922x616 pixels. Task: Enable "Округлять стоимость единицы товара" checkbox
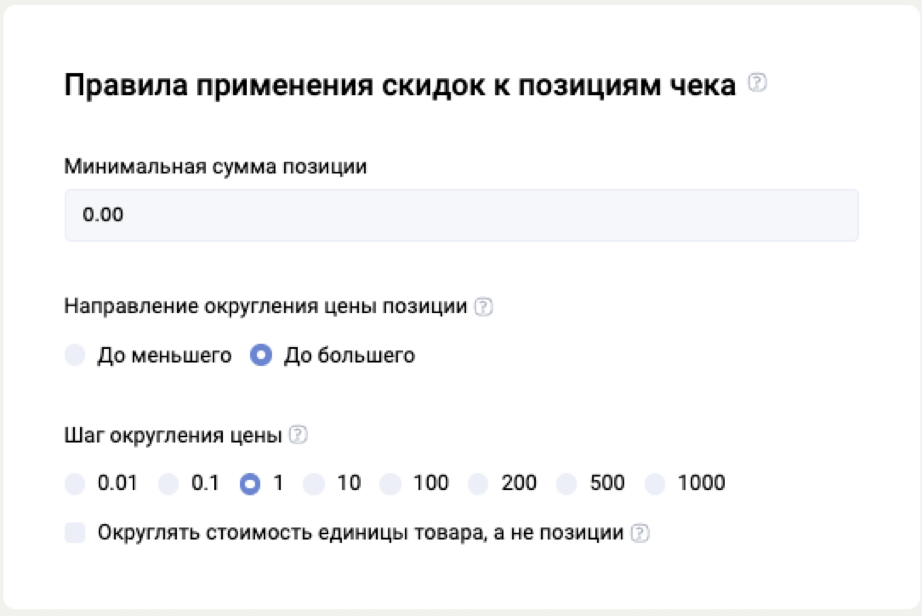click(75, 533)
